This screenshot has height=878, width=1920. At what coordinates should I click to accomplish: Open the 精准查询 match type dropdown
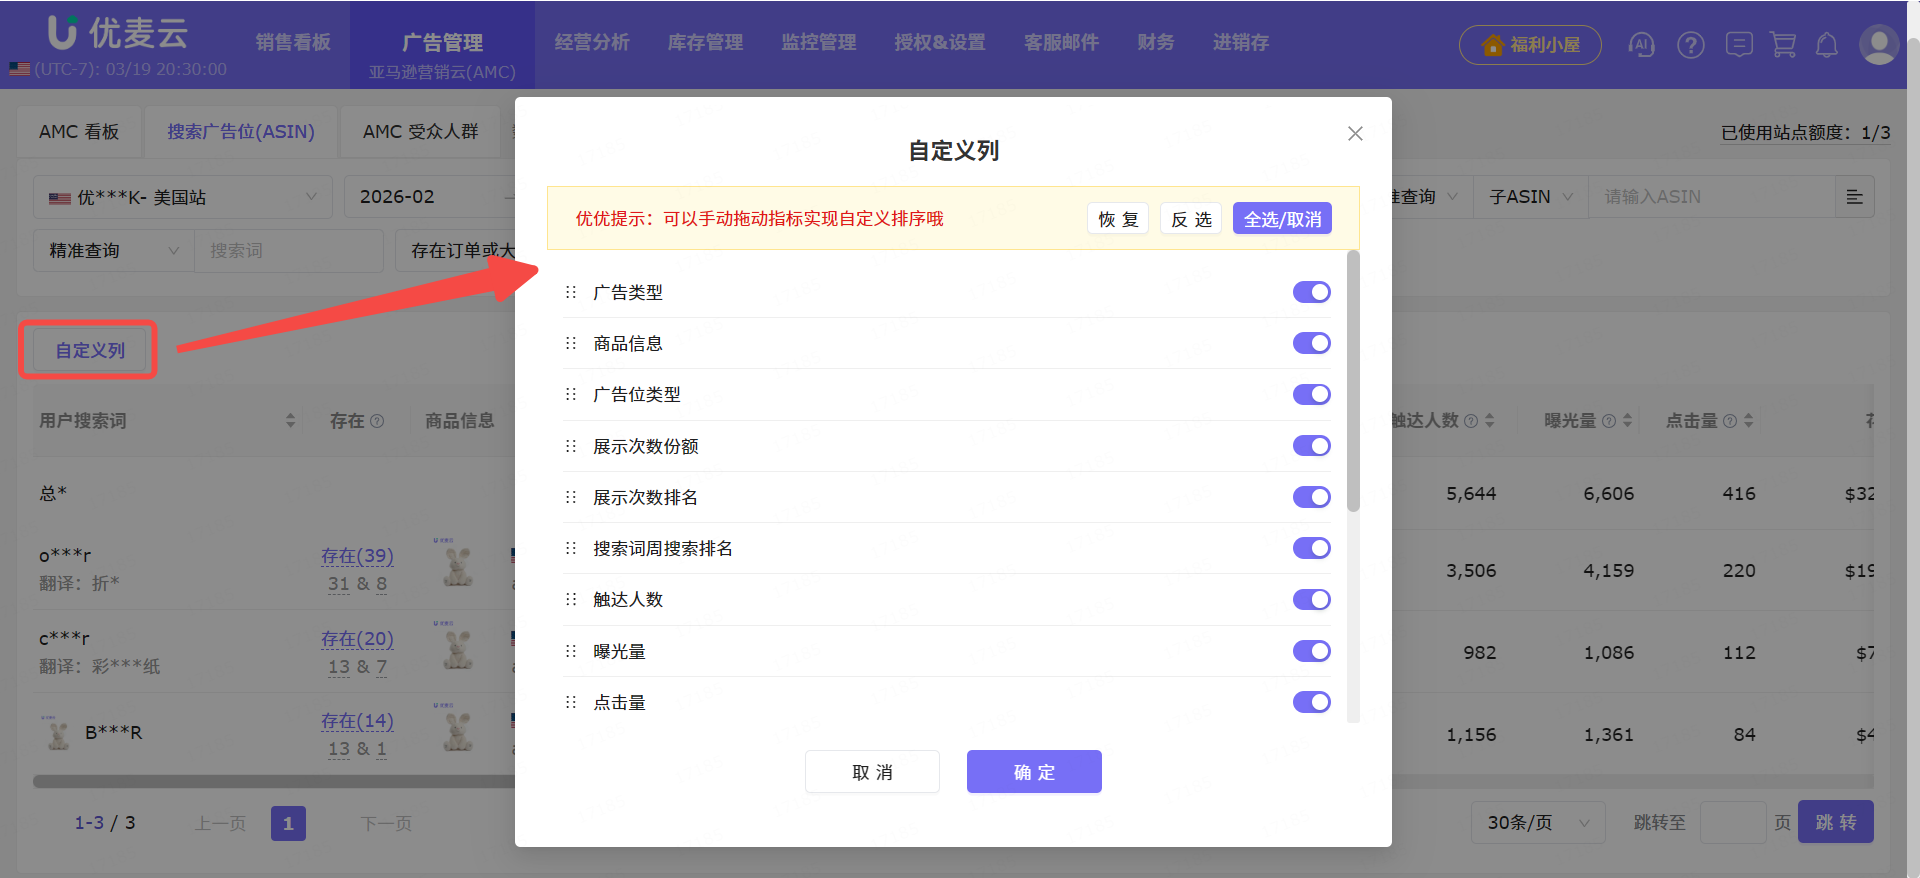[114, 251]
